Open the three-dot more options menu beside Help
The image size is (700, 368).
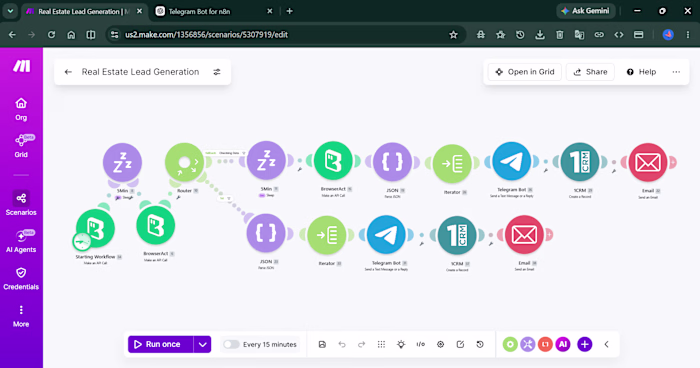point(676,72)
